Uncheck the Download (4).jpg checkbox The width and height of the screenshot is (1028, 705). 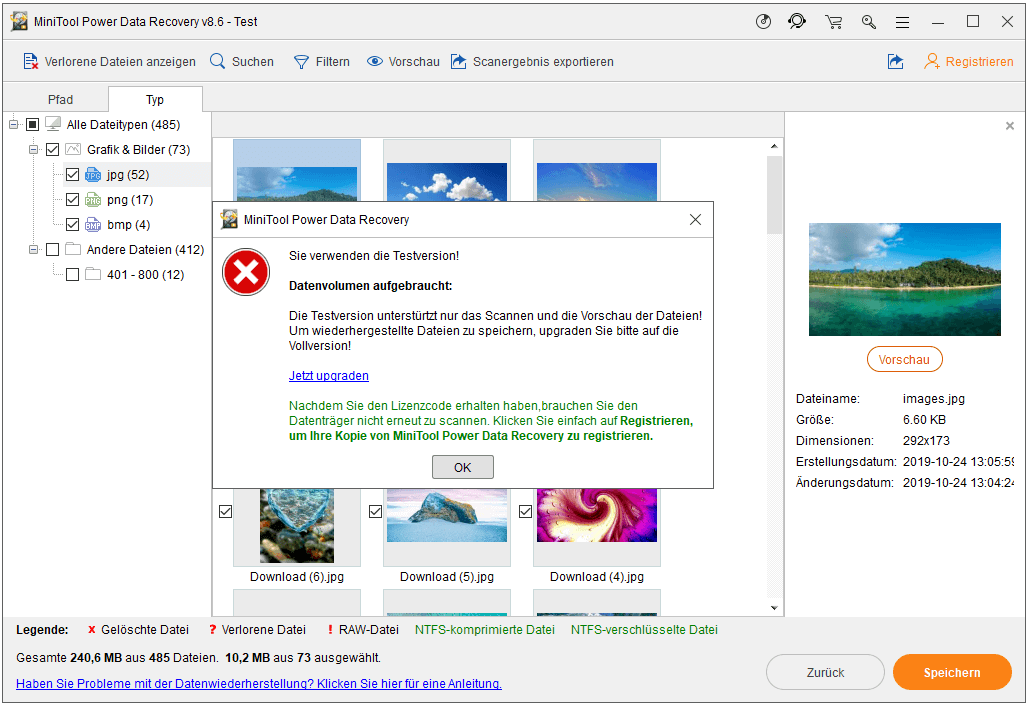[526, 512]
